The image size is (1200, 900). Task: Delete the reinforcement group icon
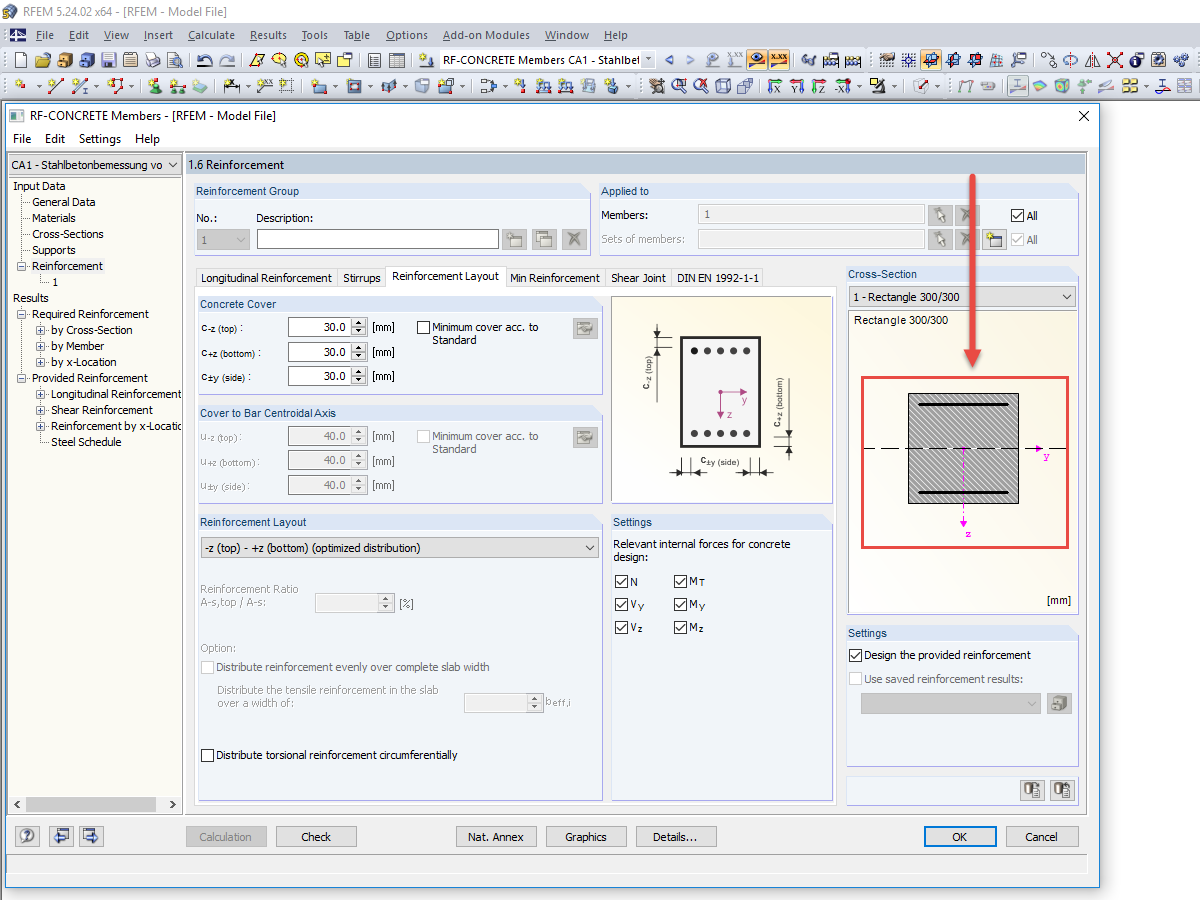[x=574, y=239]
